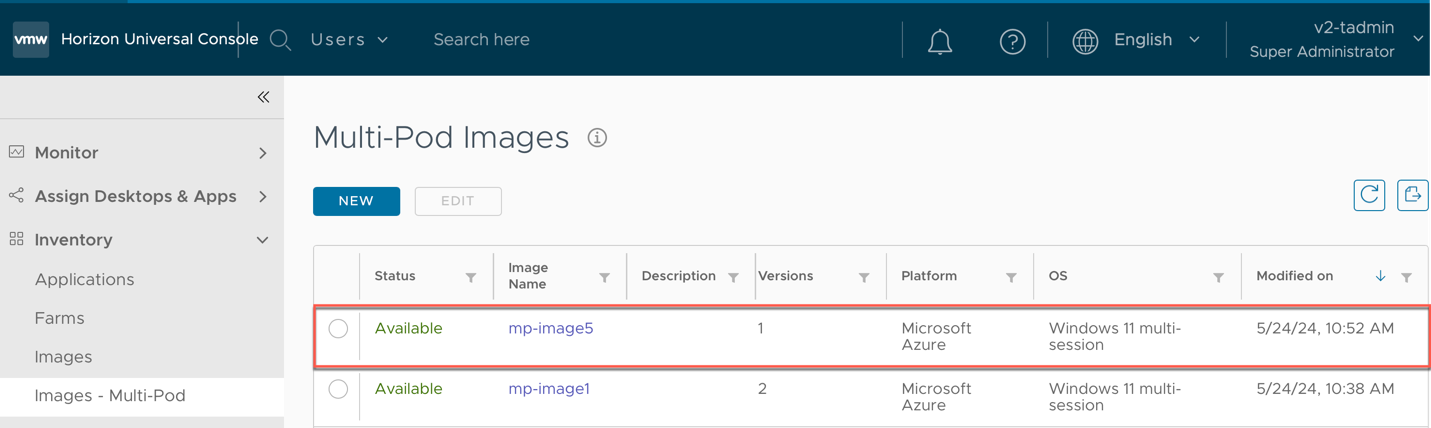Screen dimensions: 1431x428
Task: Filter the Platform column
Action: (1011, 277)
